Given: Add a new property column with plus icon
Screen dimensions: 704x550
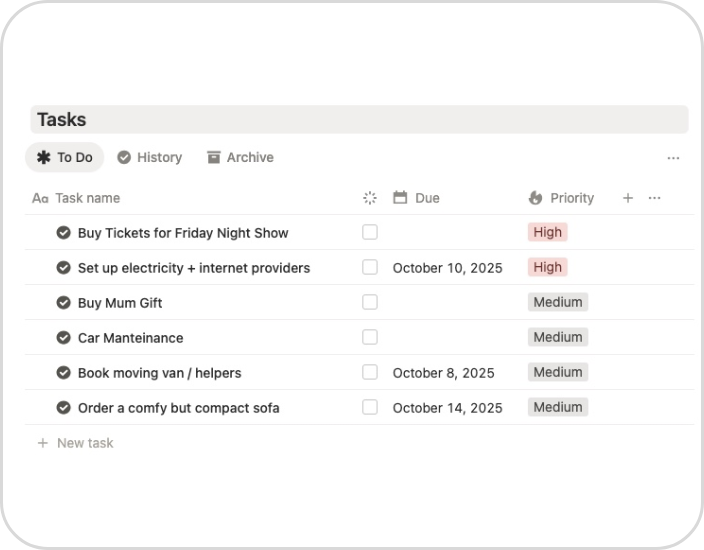Looking at the screenshot, I should 628,198.
